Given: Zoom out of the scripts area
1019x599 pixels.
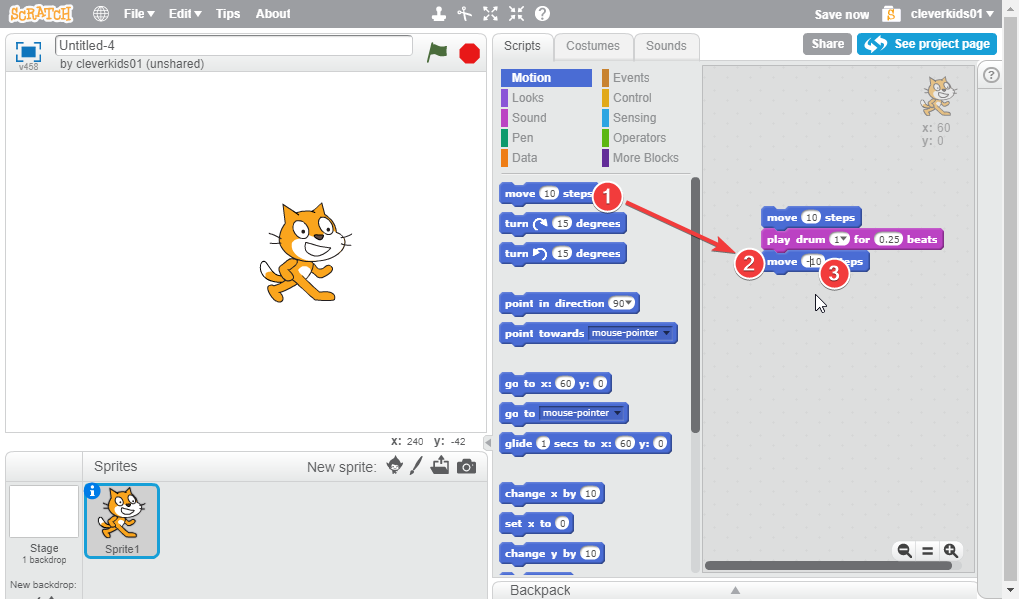Looking at the screenshot, I should 905,551.
